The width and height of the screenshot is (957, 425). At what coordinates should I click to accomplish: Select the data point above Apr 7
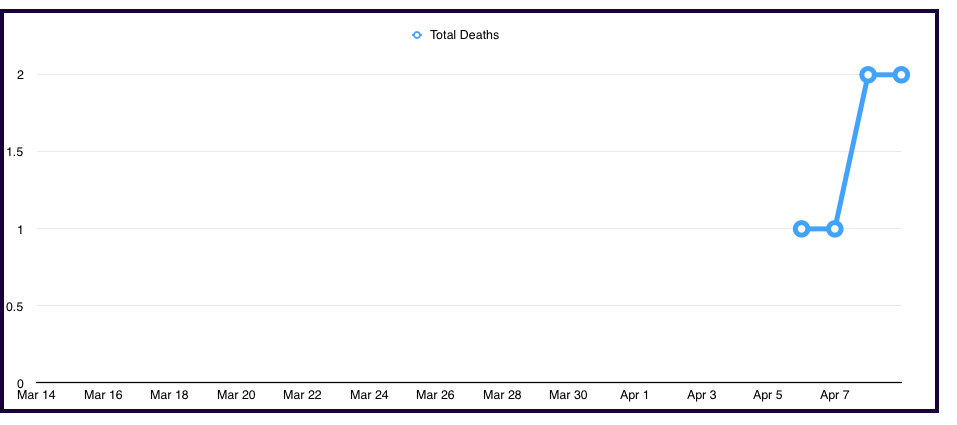835,229
